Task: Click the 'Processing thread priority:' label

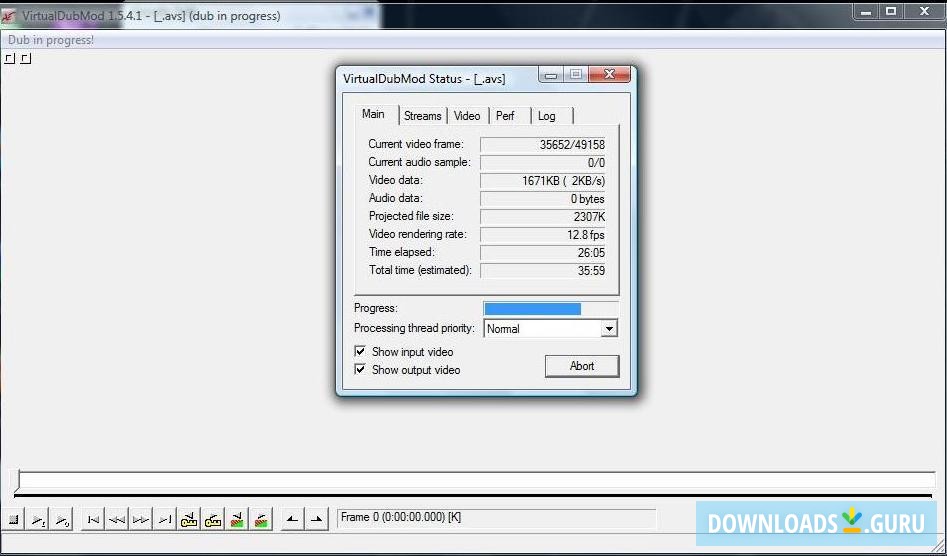Action: [414, 328]
